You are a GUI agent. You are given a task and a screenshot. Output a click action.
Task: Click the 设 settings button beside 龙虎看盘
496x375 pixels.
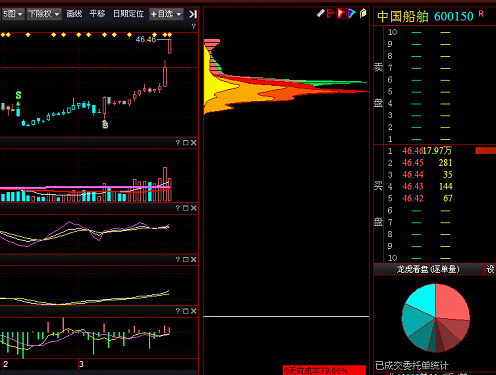[x=490, y=269]
